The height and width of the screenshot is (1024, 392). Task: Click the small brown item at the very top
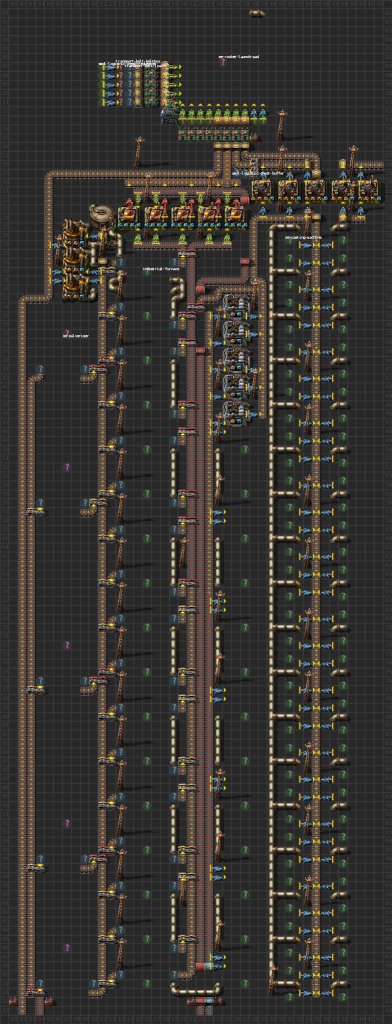pos(257,13)
